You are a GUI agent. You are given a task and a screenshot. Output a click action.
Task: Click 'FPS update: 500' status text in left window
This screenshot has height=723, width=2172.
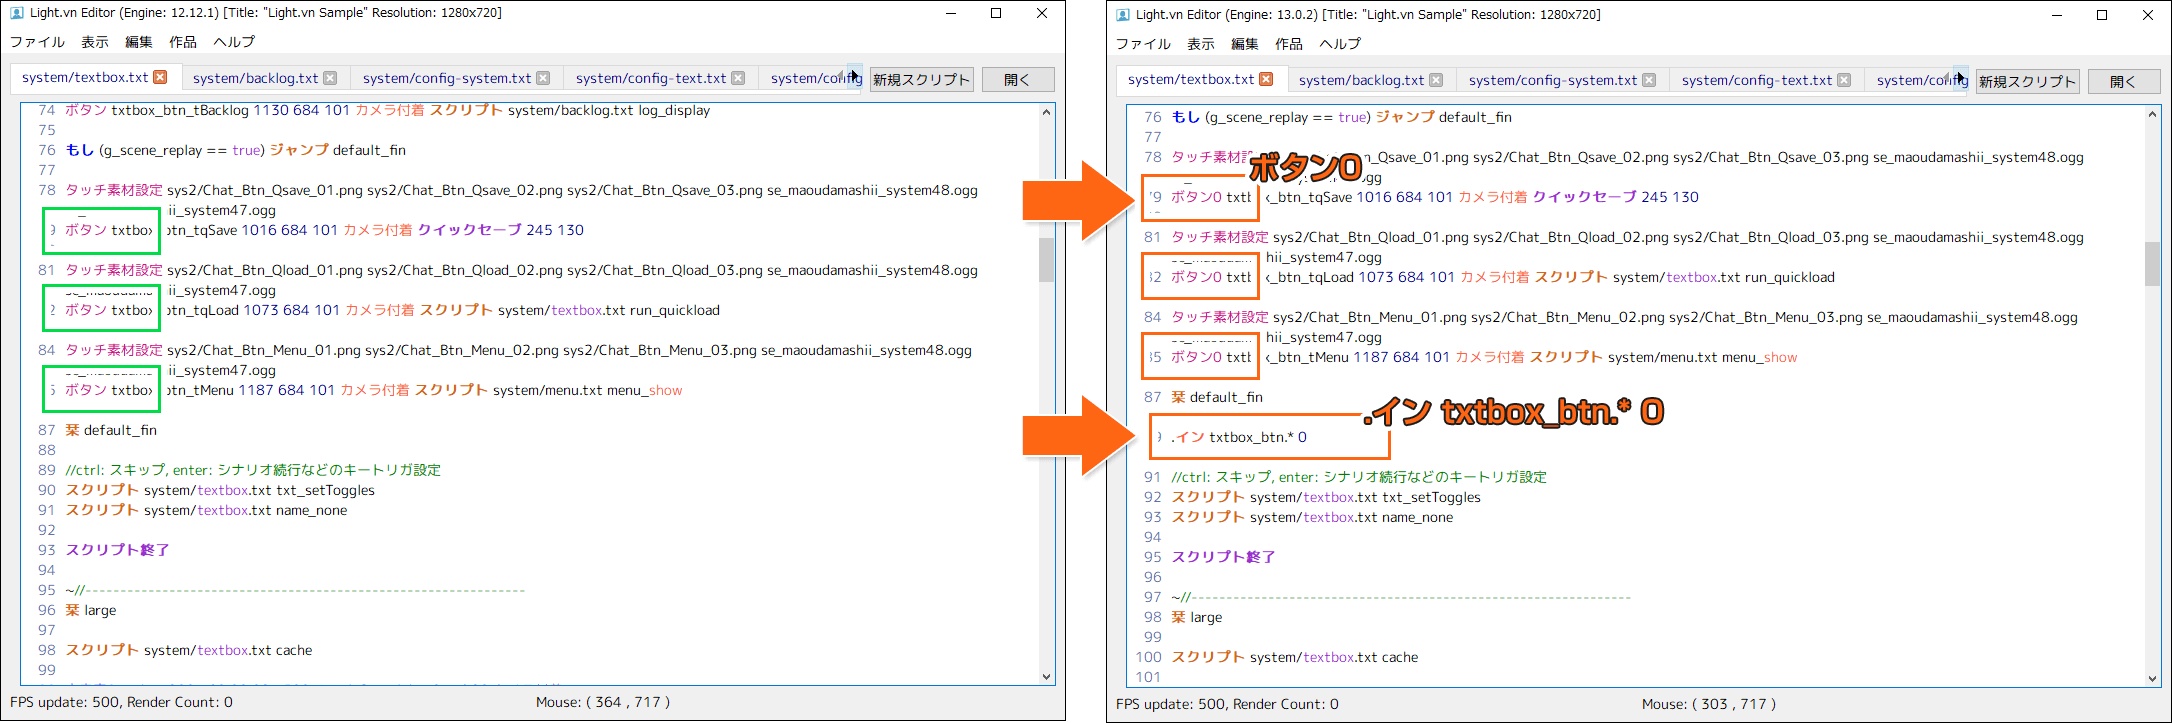(x=65, y=702)
